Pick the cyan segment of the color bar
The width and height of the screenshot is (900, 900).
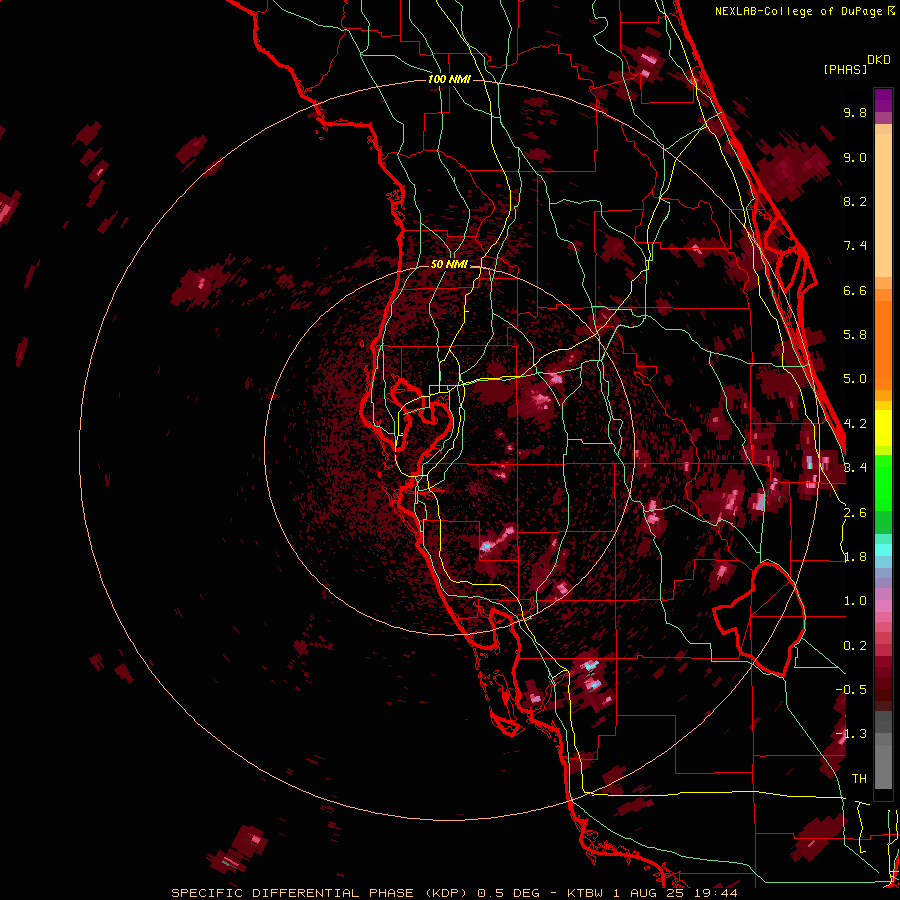click(x=883, y=549)
